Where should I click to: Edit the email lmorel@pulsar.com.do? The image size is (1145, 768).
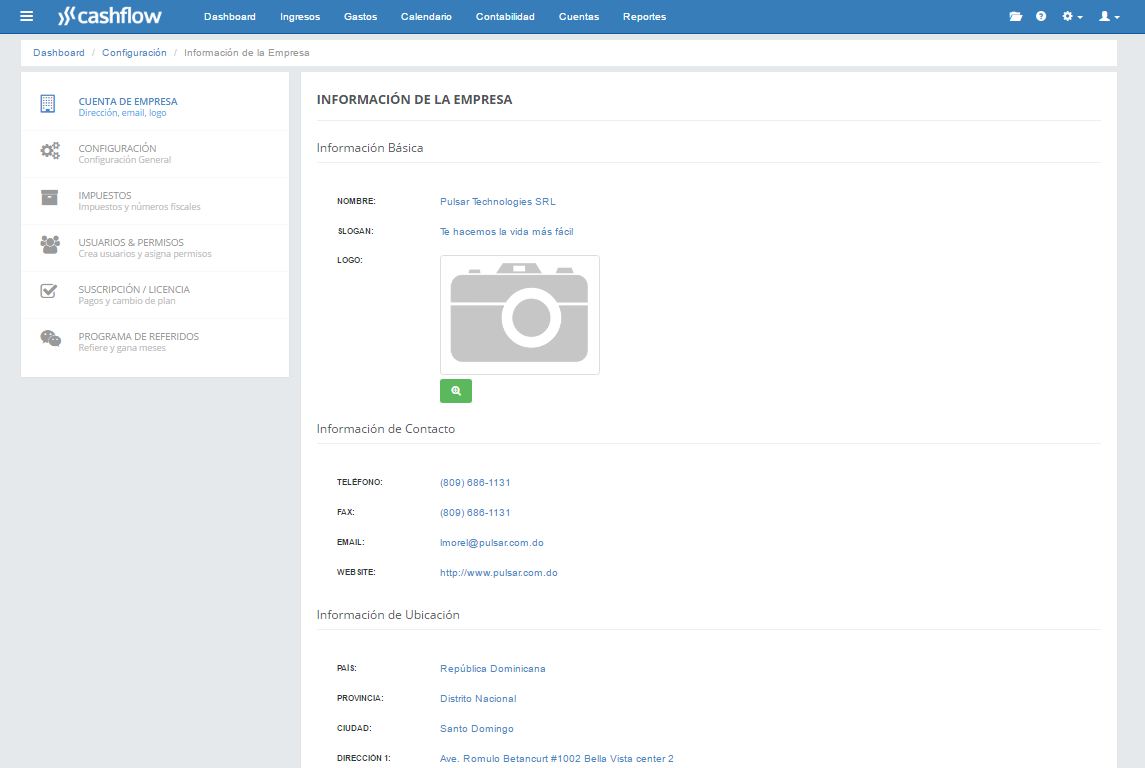click(x=492, y=542)
